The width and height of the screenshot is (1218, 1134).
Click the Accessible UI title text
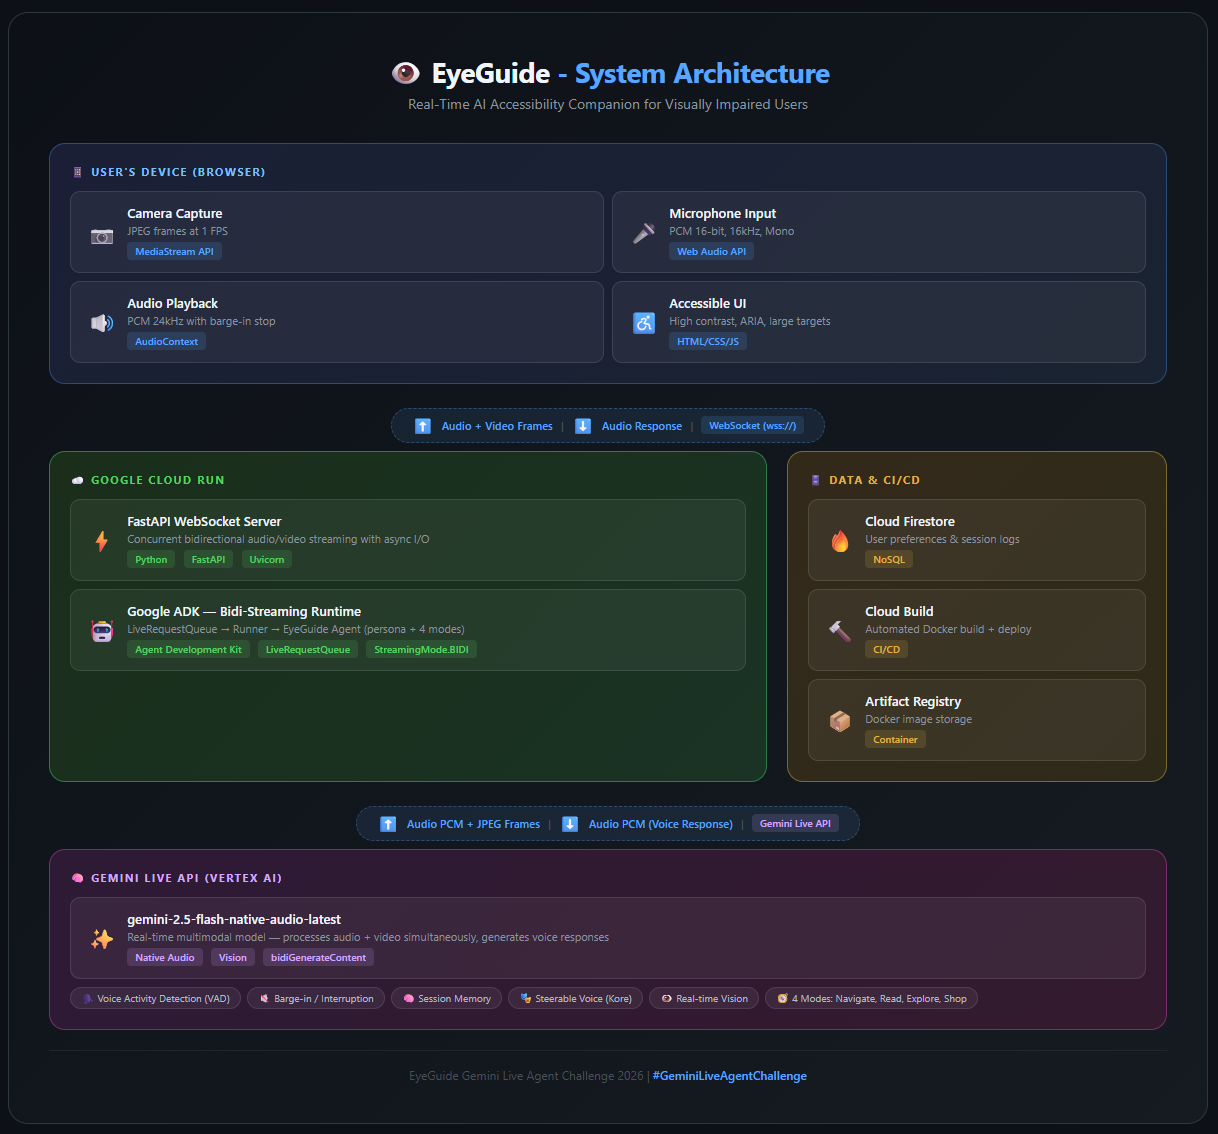(708, 304)
